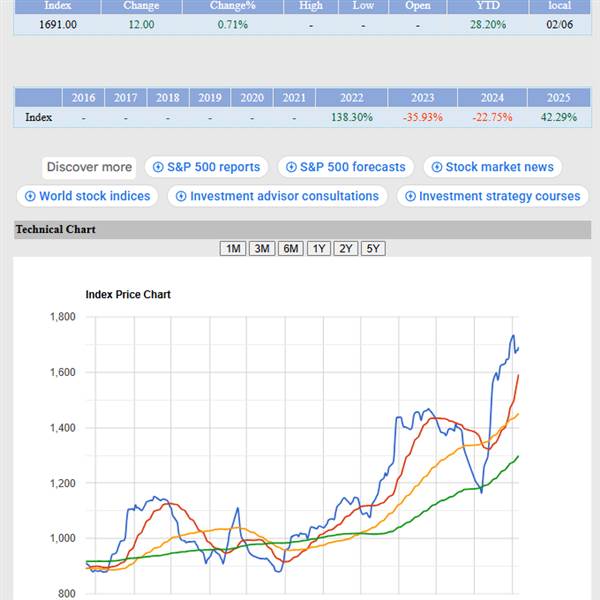This screenshot has height=600, width=600.
Task: Click the green moving-average line end
Action: coord(518,456)
